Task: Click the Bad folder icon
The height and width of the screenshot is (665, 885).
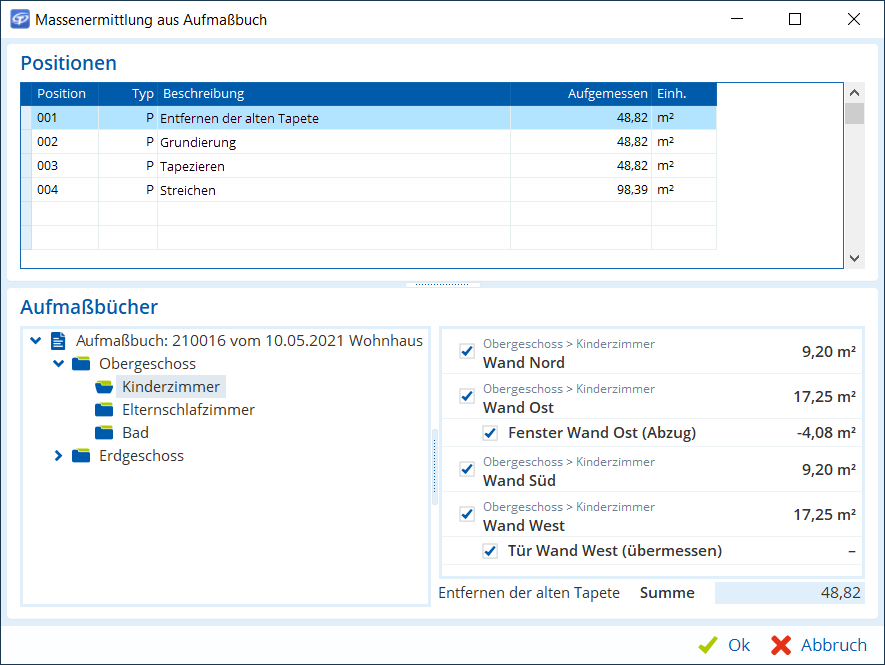Action: 104,433
